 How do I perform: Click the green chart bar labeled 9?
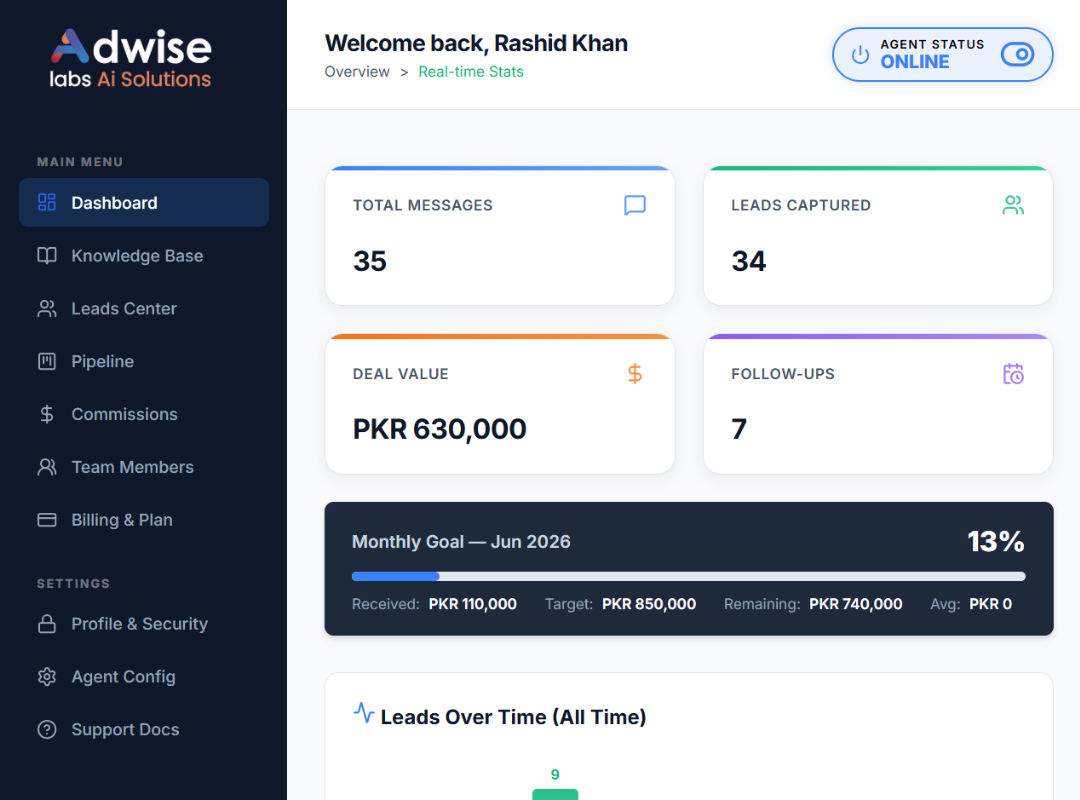[555, 794]
